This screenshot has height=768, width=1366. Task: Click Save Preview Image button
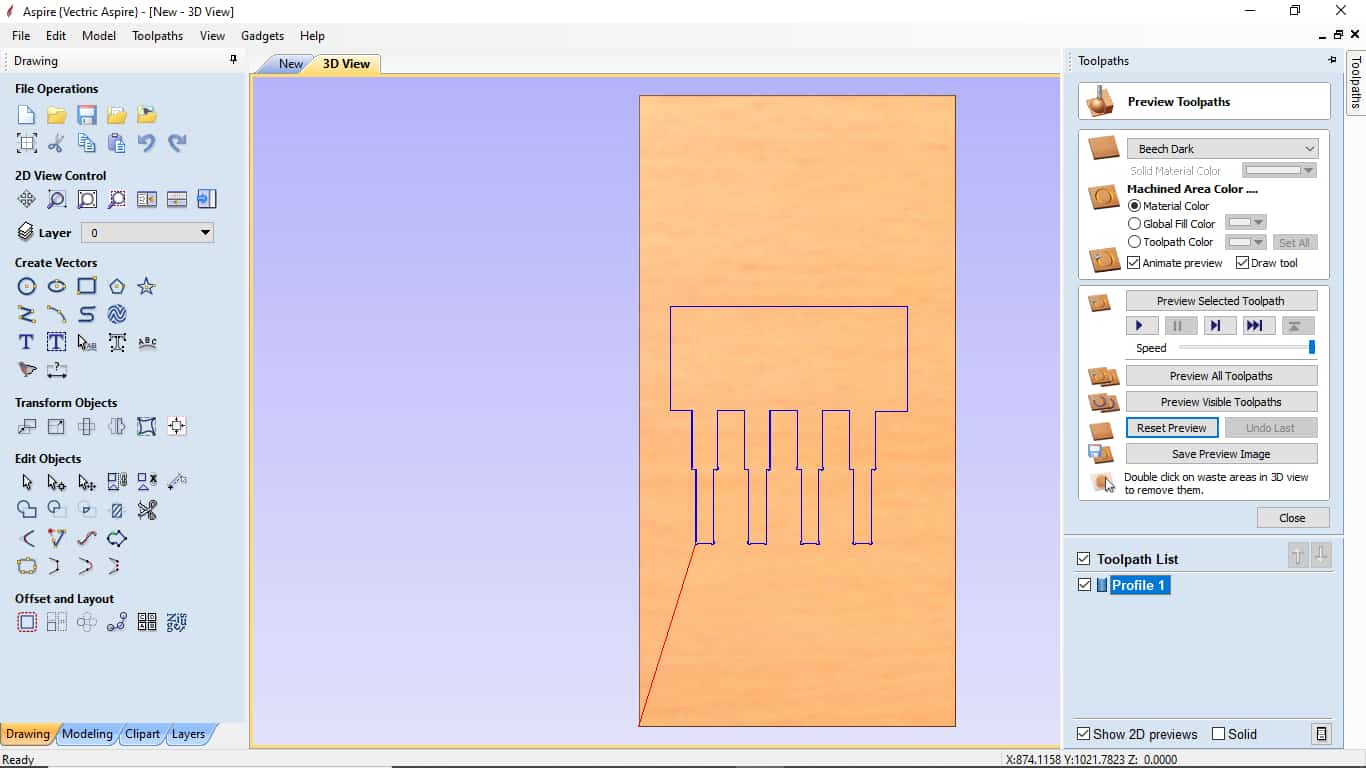(1221, 454)
